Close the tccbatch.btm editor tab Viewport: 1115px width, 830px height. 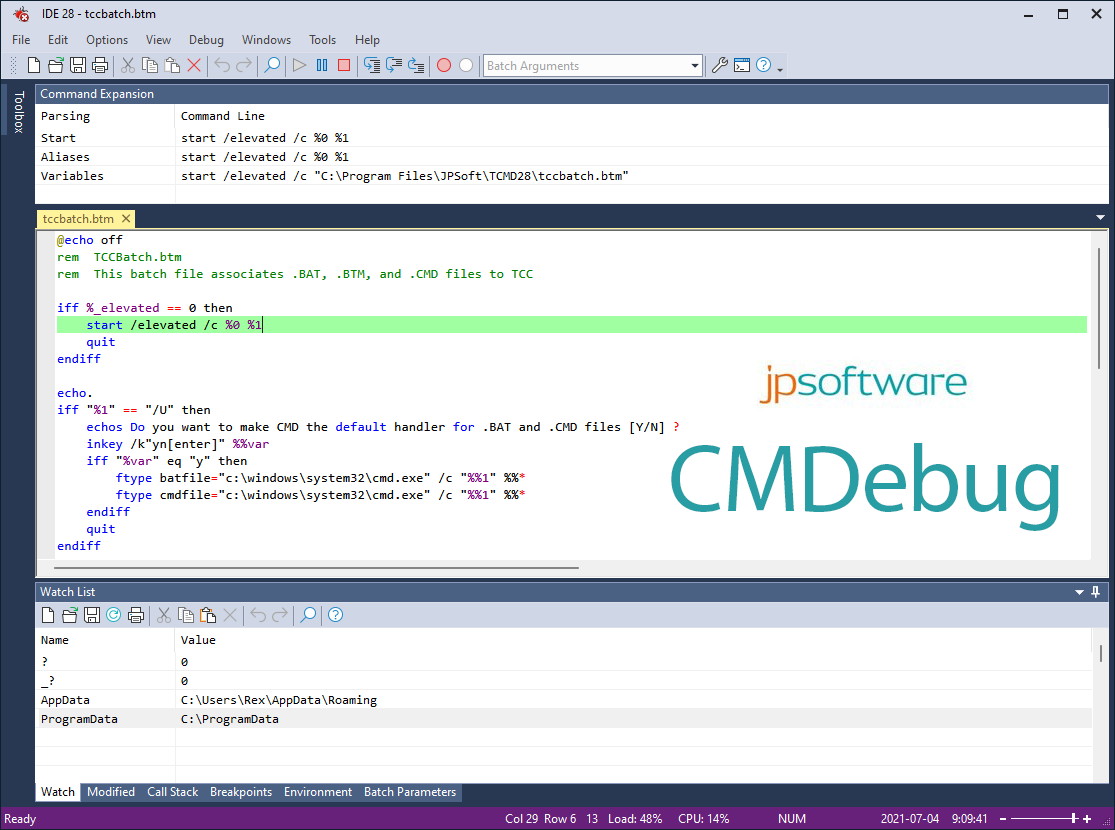tap(125, 218)
